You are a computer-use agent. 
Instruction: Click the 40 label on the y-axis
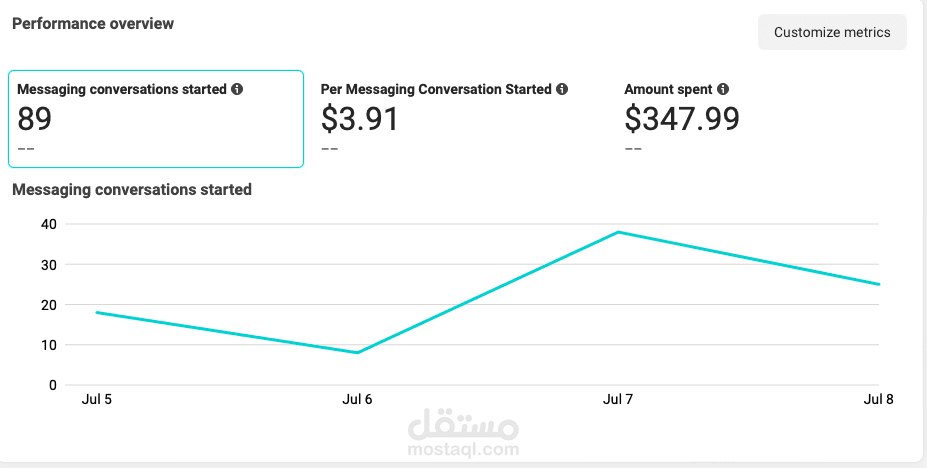coord(48,224)
